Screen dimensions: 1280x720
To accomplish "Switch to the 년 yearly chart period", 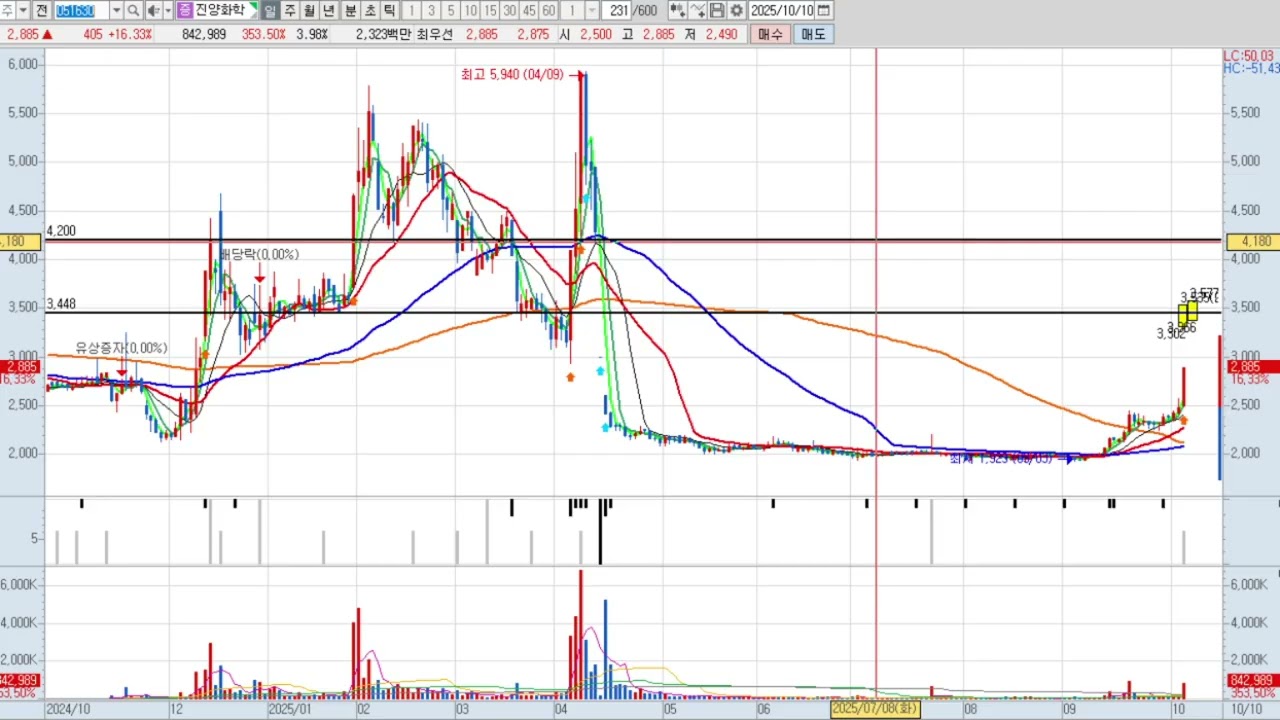I will 328,10.
